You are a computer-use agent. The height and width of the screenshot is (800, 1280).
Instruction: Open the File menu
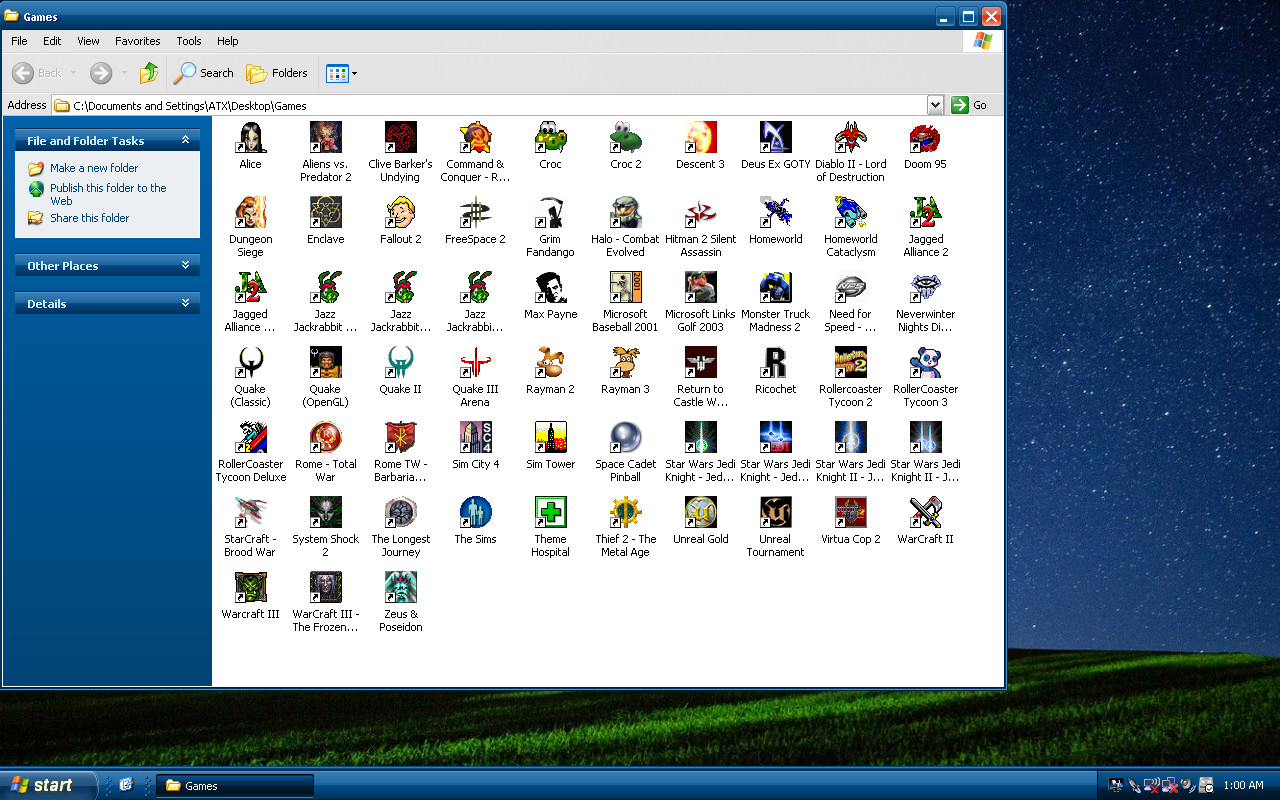coord(19,41)
